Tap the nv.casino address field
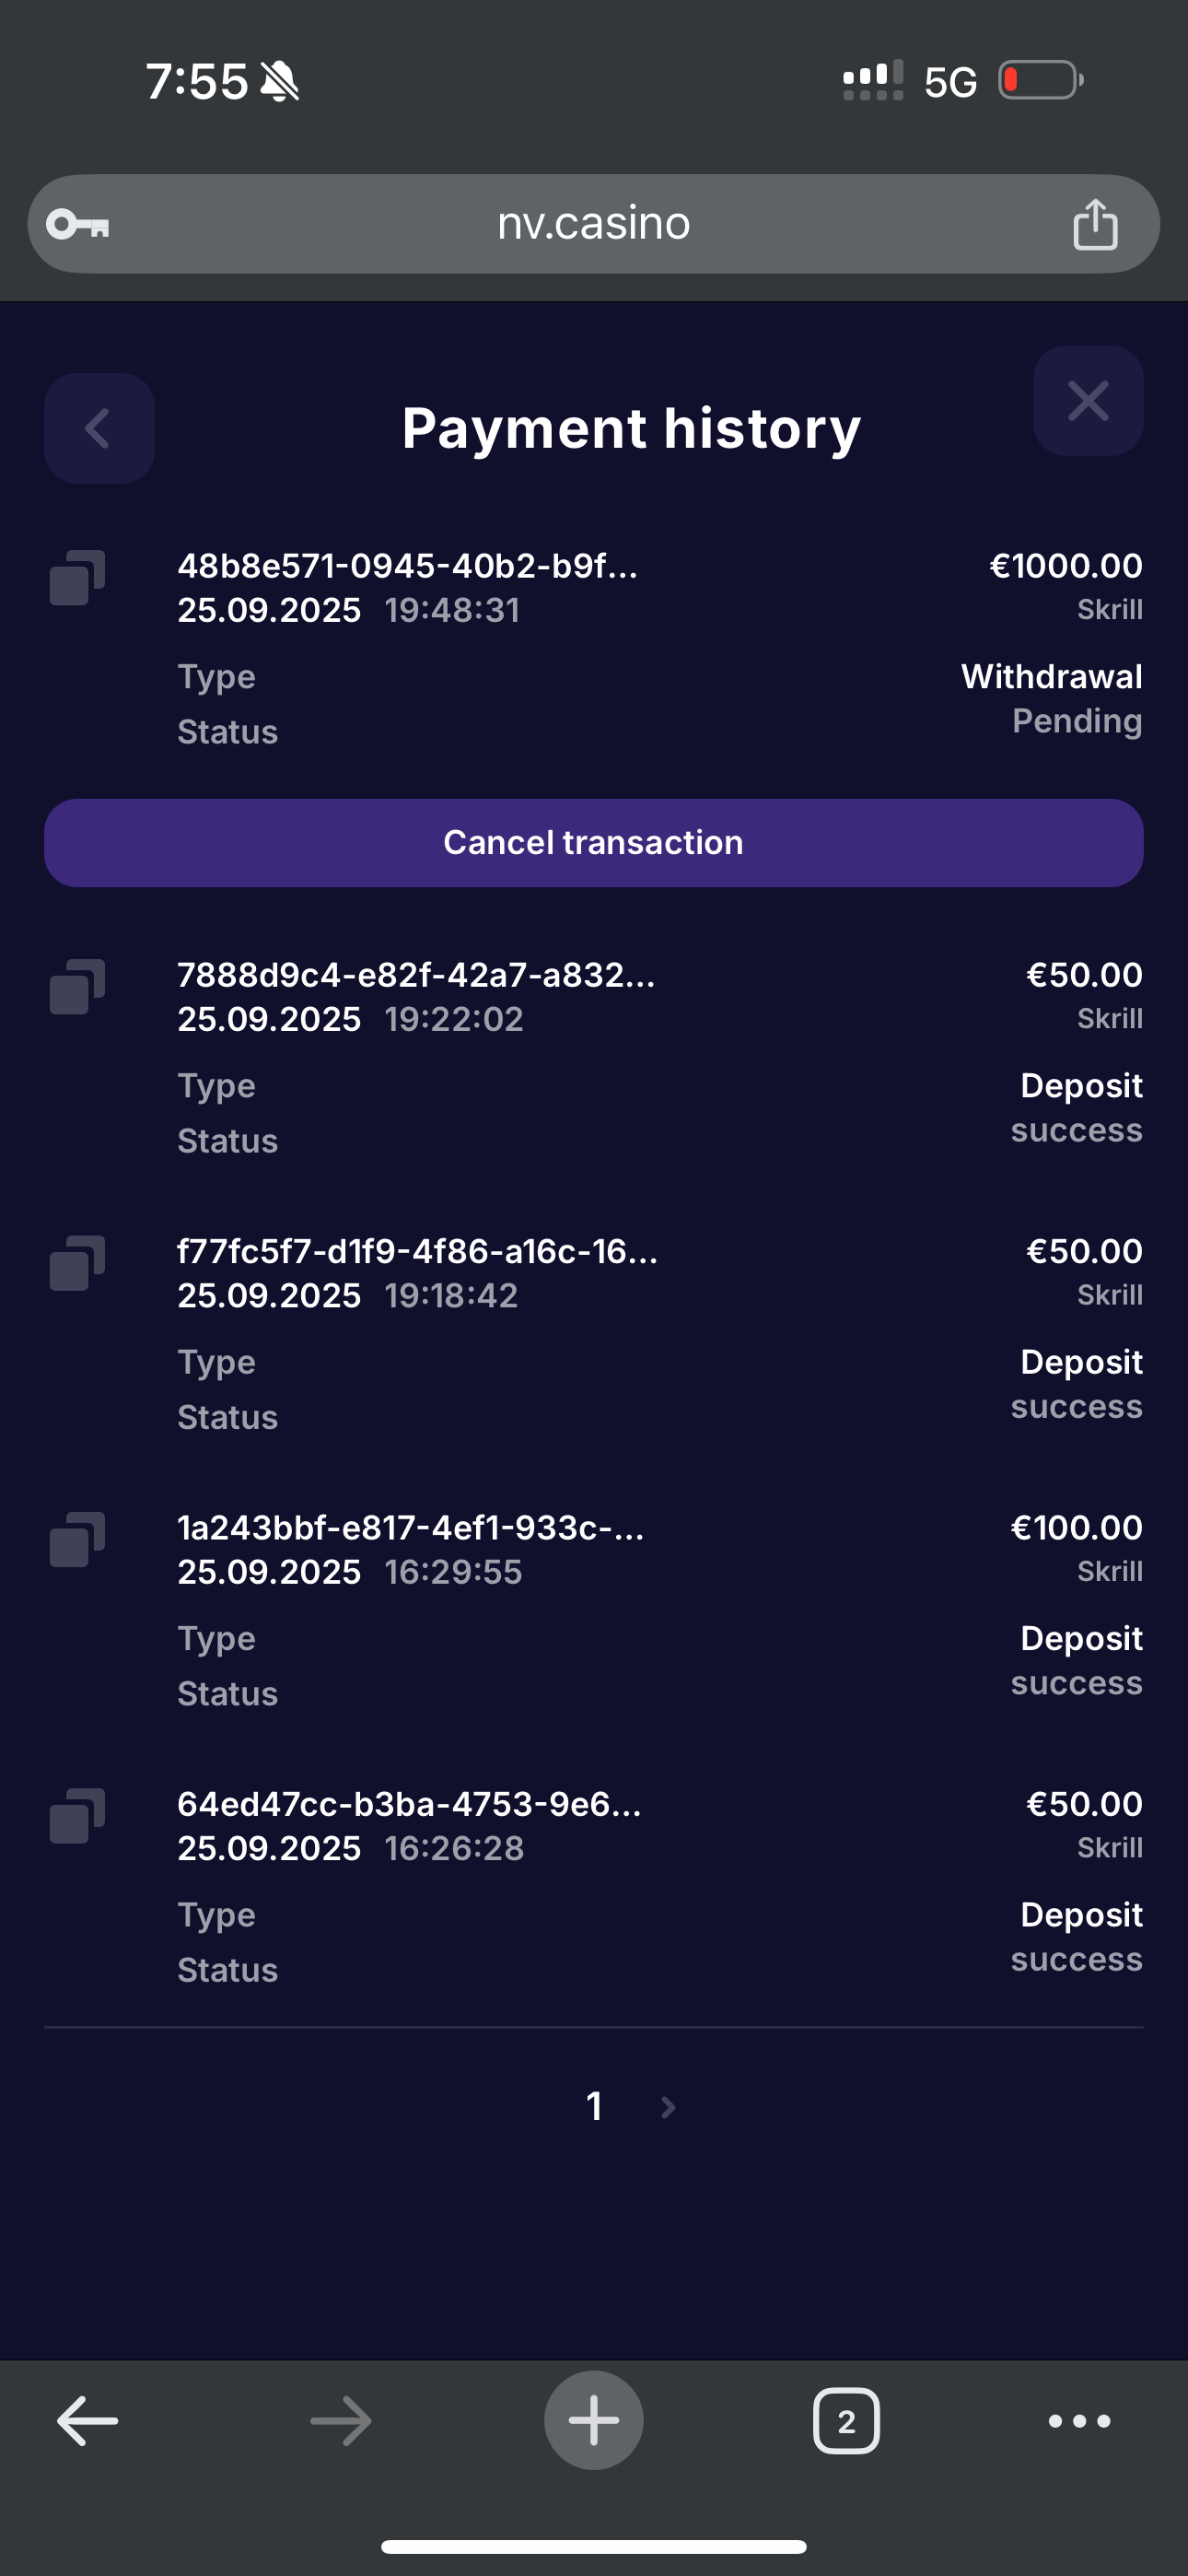The image size is (1188, 2576). pos(593,224)
